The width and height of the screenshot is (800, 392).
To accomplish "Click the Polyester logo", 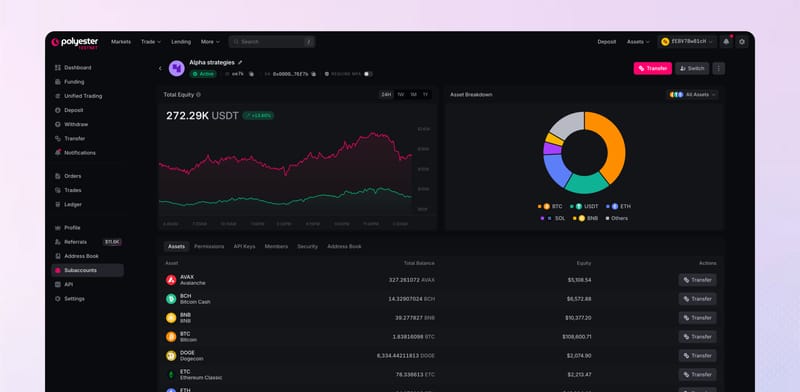I will click(x=74, y=42).
